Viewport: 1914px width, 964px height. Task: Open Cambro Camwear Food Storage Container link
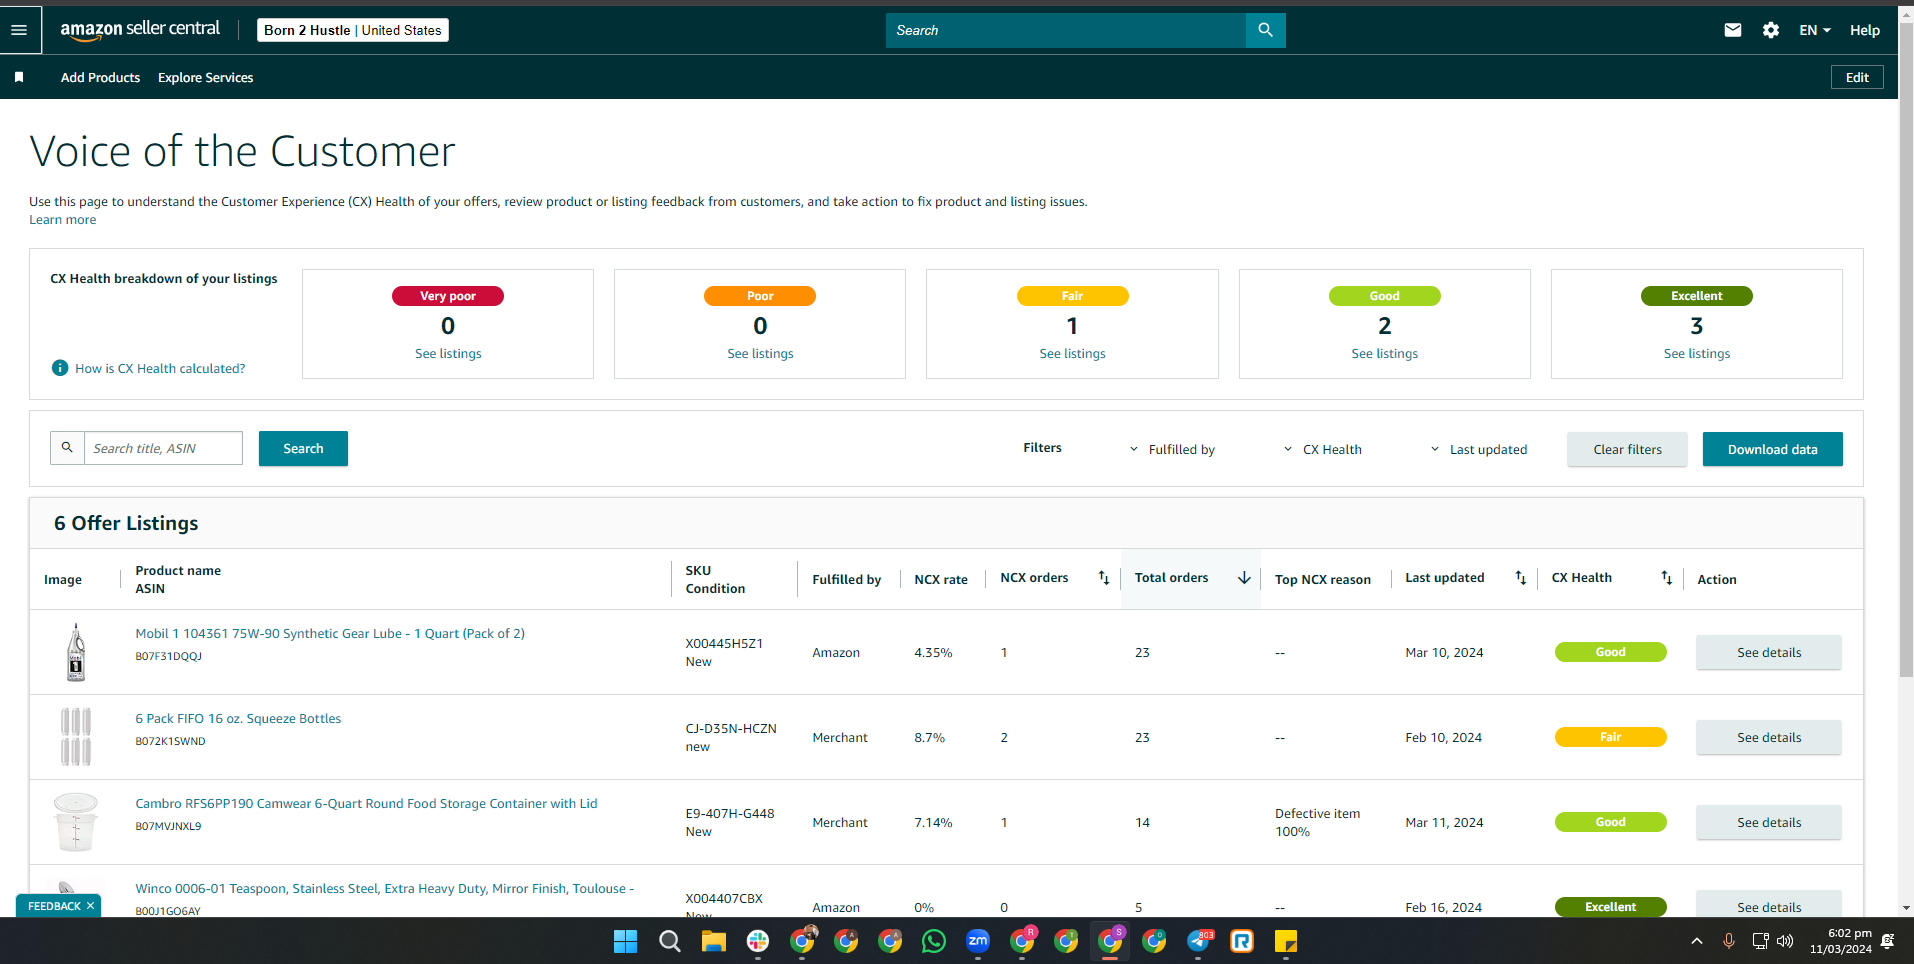pos(366,803)
